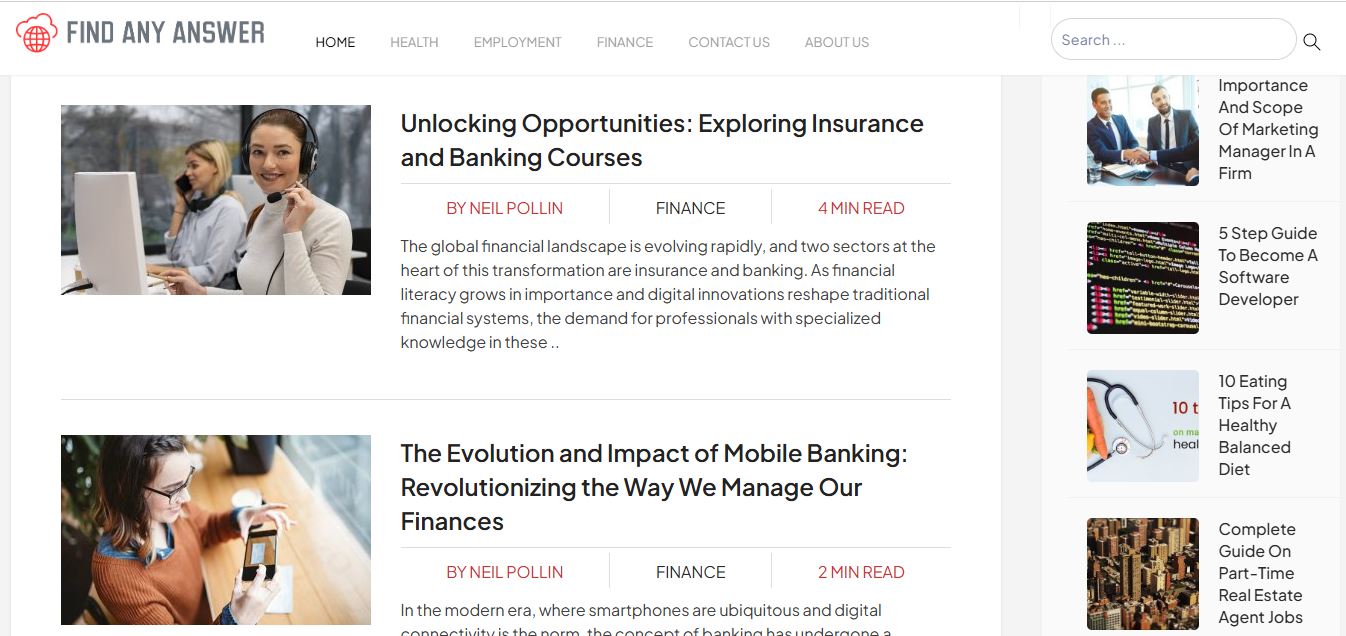This screenshot has height=636, width=1346.
Task: Visit the About Us page
Action: 836,42
